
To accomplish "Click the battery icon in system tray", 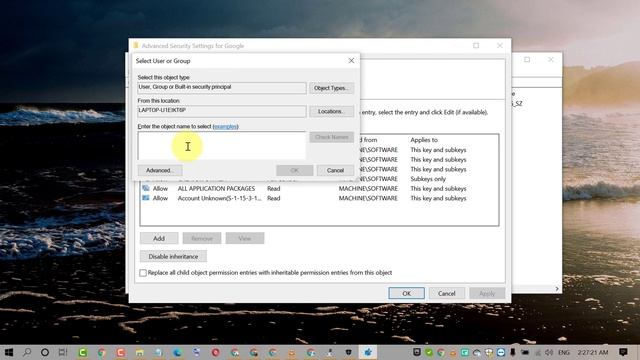I will click(x=525, y=352).
